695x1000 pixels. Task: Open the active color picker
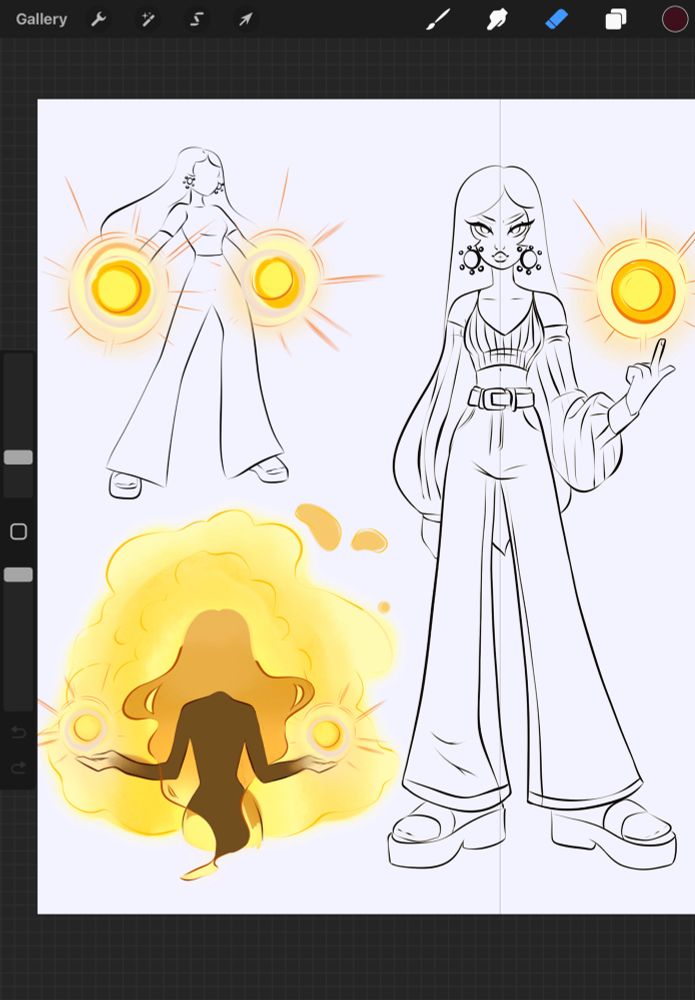coord(675,19)
